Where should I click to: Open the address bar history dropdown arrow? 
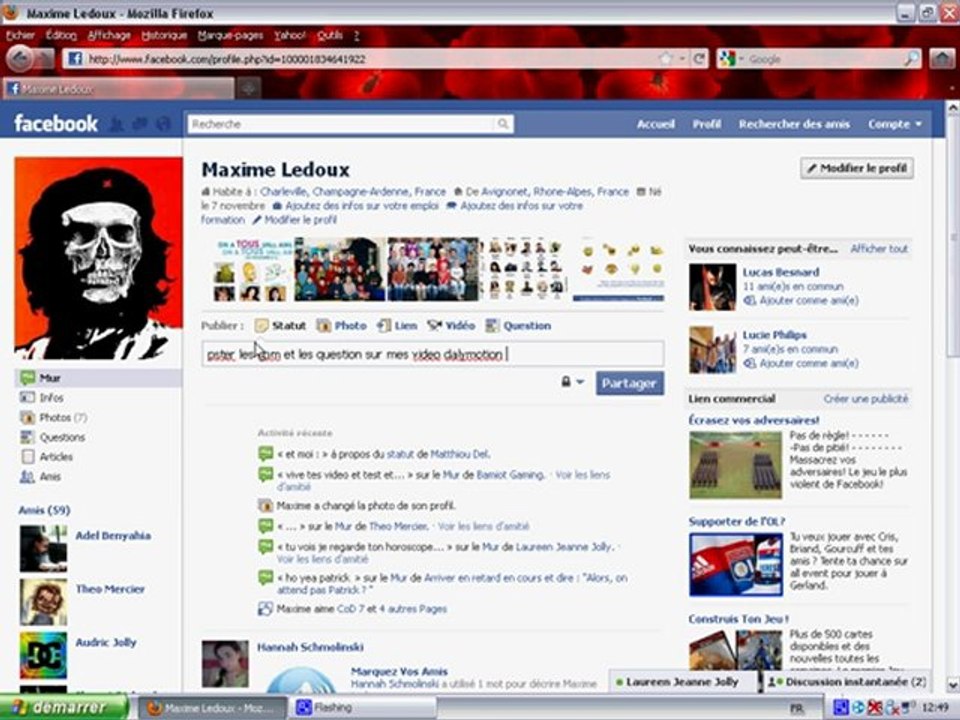682,59
